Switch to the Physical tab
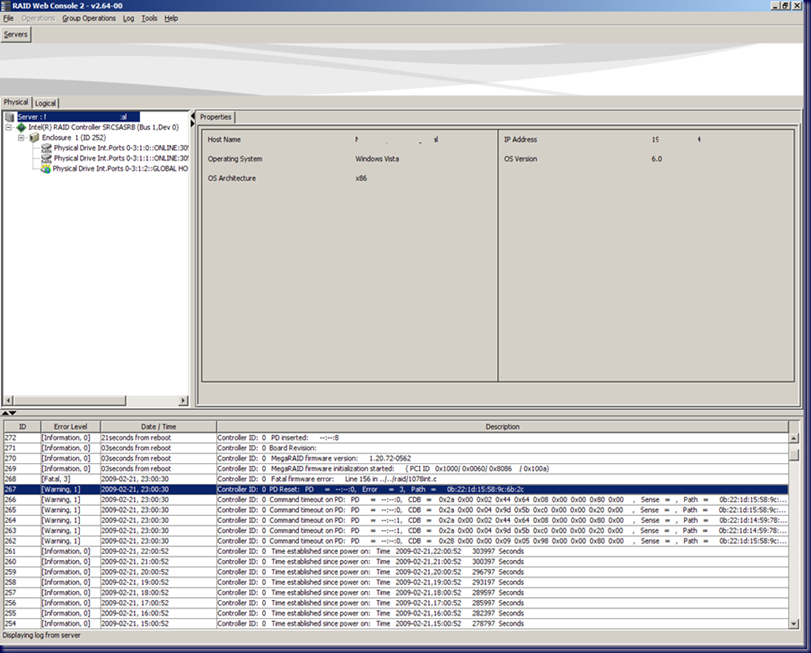The image size is (811, 653). point(16,102)
